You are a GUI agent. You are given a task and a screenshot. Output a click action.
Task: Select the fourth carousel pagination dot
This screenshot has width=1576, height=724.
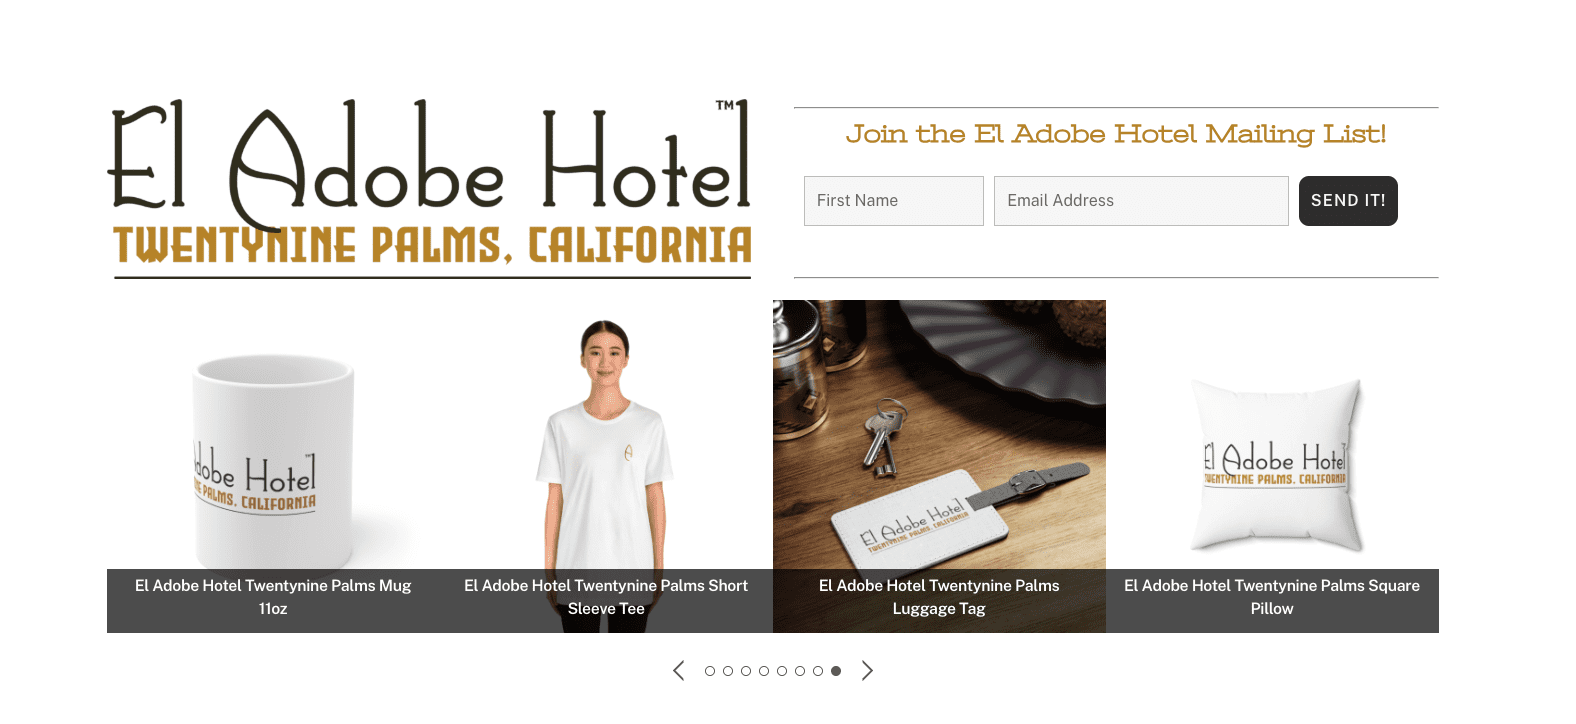pyautogui.click(x=764, y=671)
